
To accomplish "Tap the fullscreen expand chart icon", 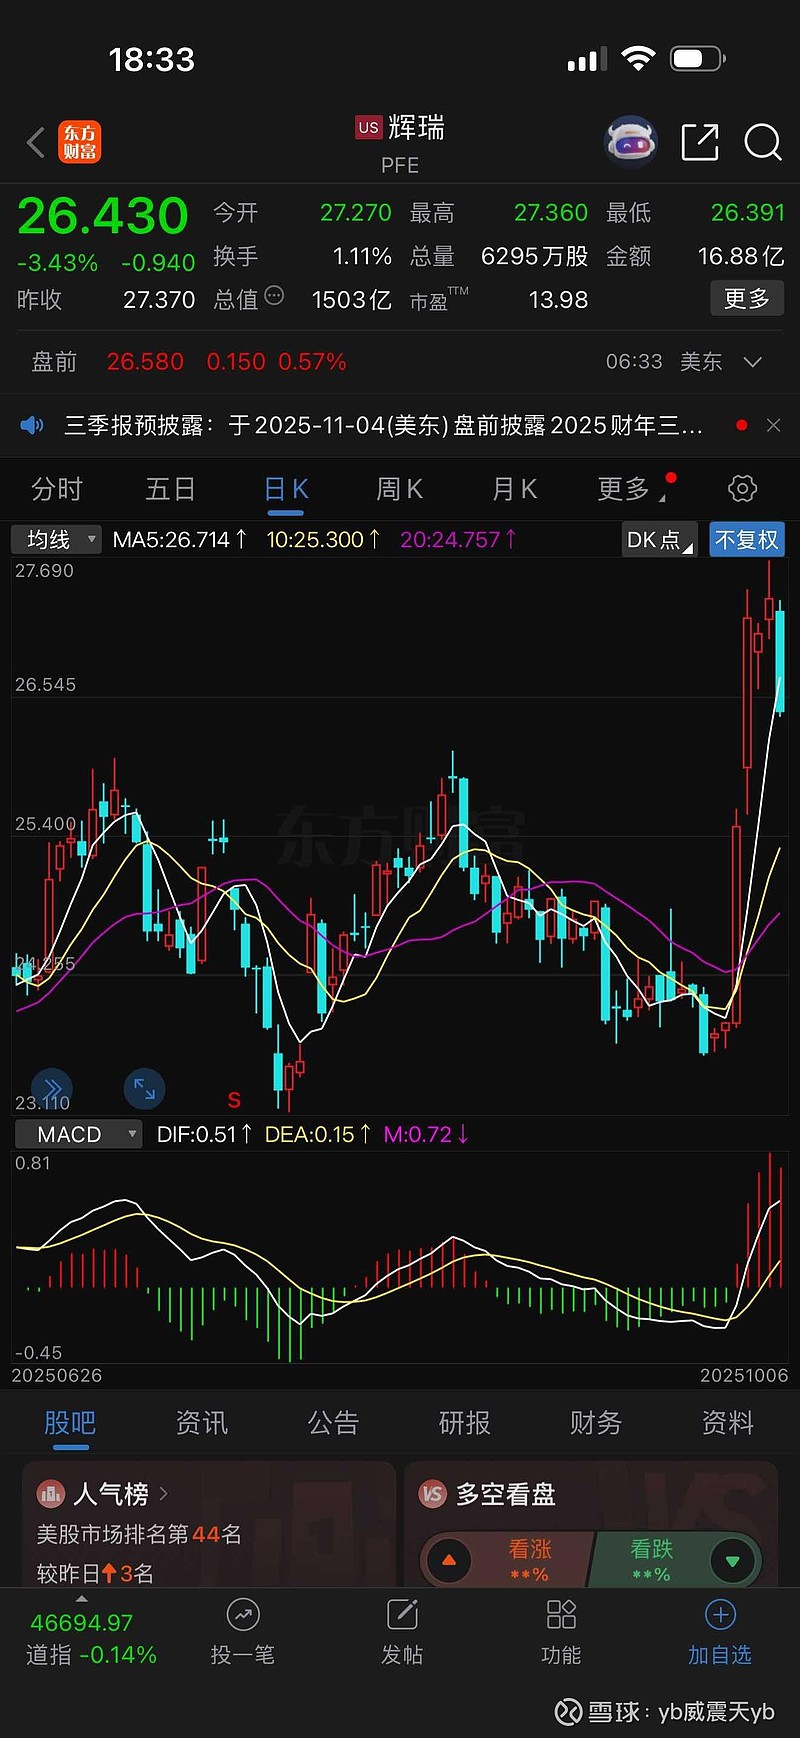I will coord(144,1088).
